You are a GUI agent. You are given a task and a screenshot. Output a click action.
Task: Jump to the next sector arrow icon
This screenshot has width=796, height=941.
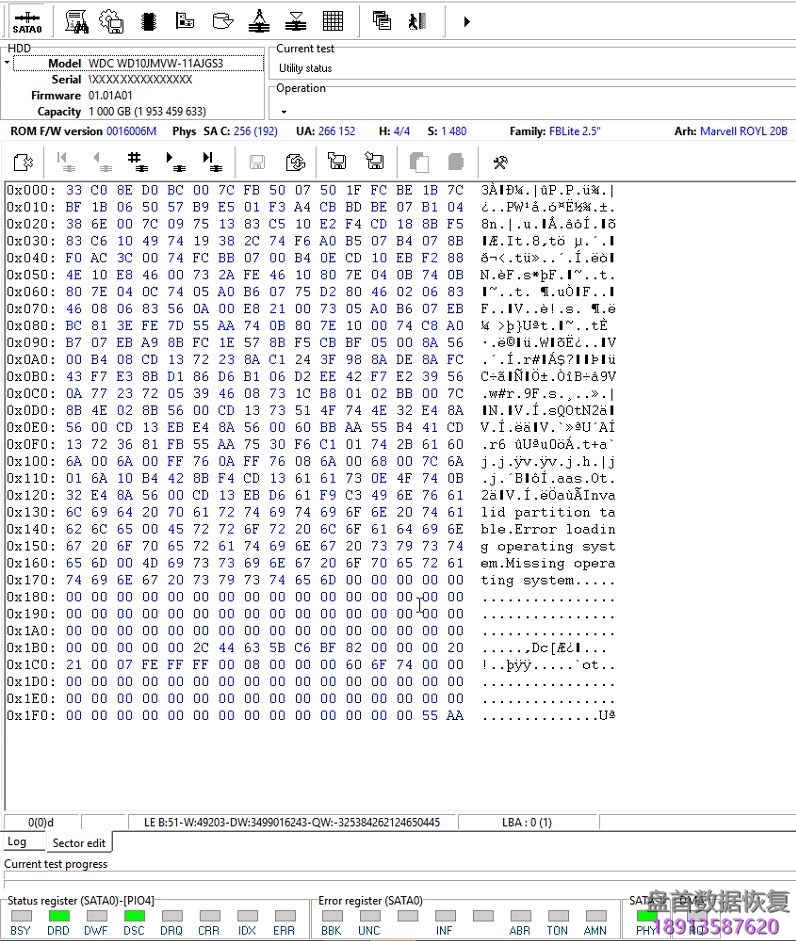coord(175,162)
